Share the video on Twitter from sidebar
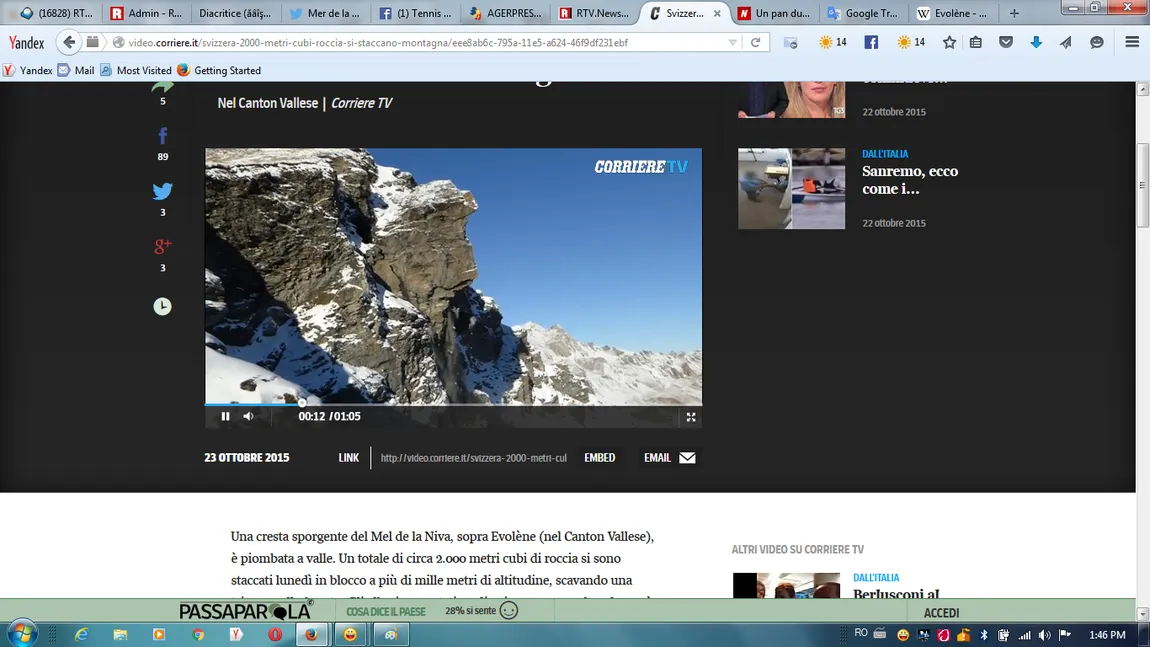1150x647 pixels. 163,191
